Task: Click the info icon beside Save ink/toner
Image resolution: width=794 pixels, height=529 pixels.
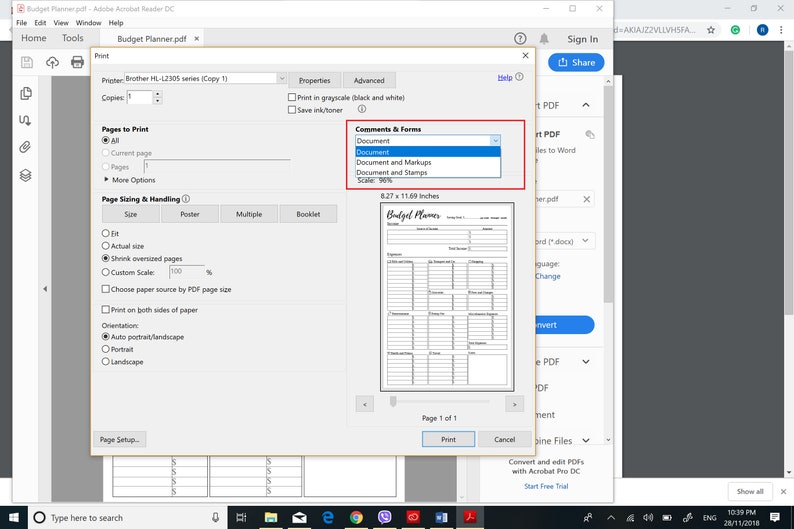Action: 362,109
